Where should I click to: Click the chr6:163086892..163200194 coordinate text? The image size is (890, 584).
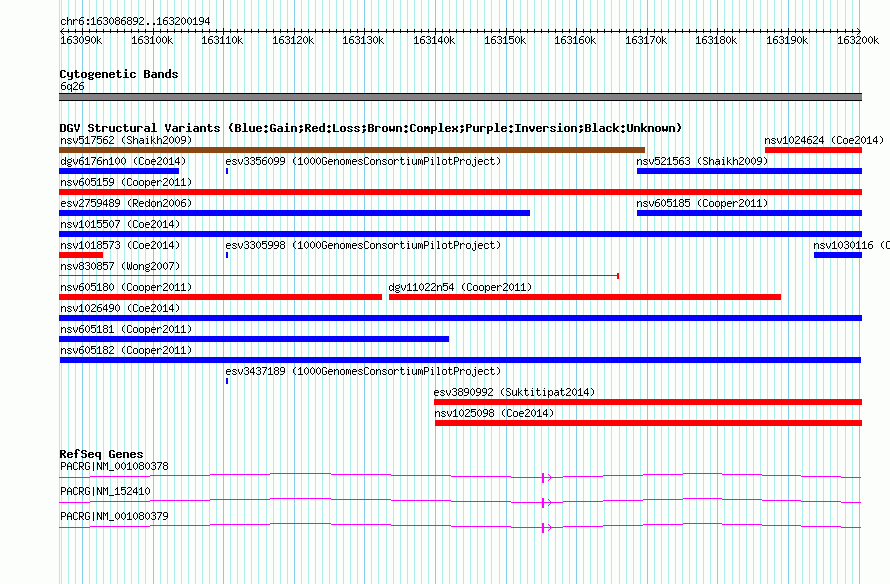pos(135,21)
